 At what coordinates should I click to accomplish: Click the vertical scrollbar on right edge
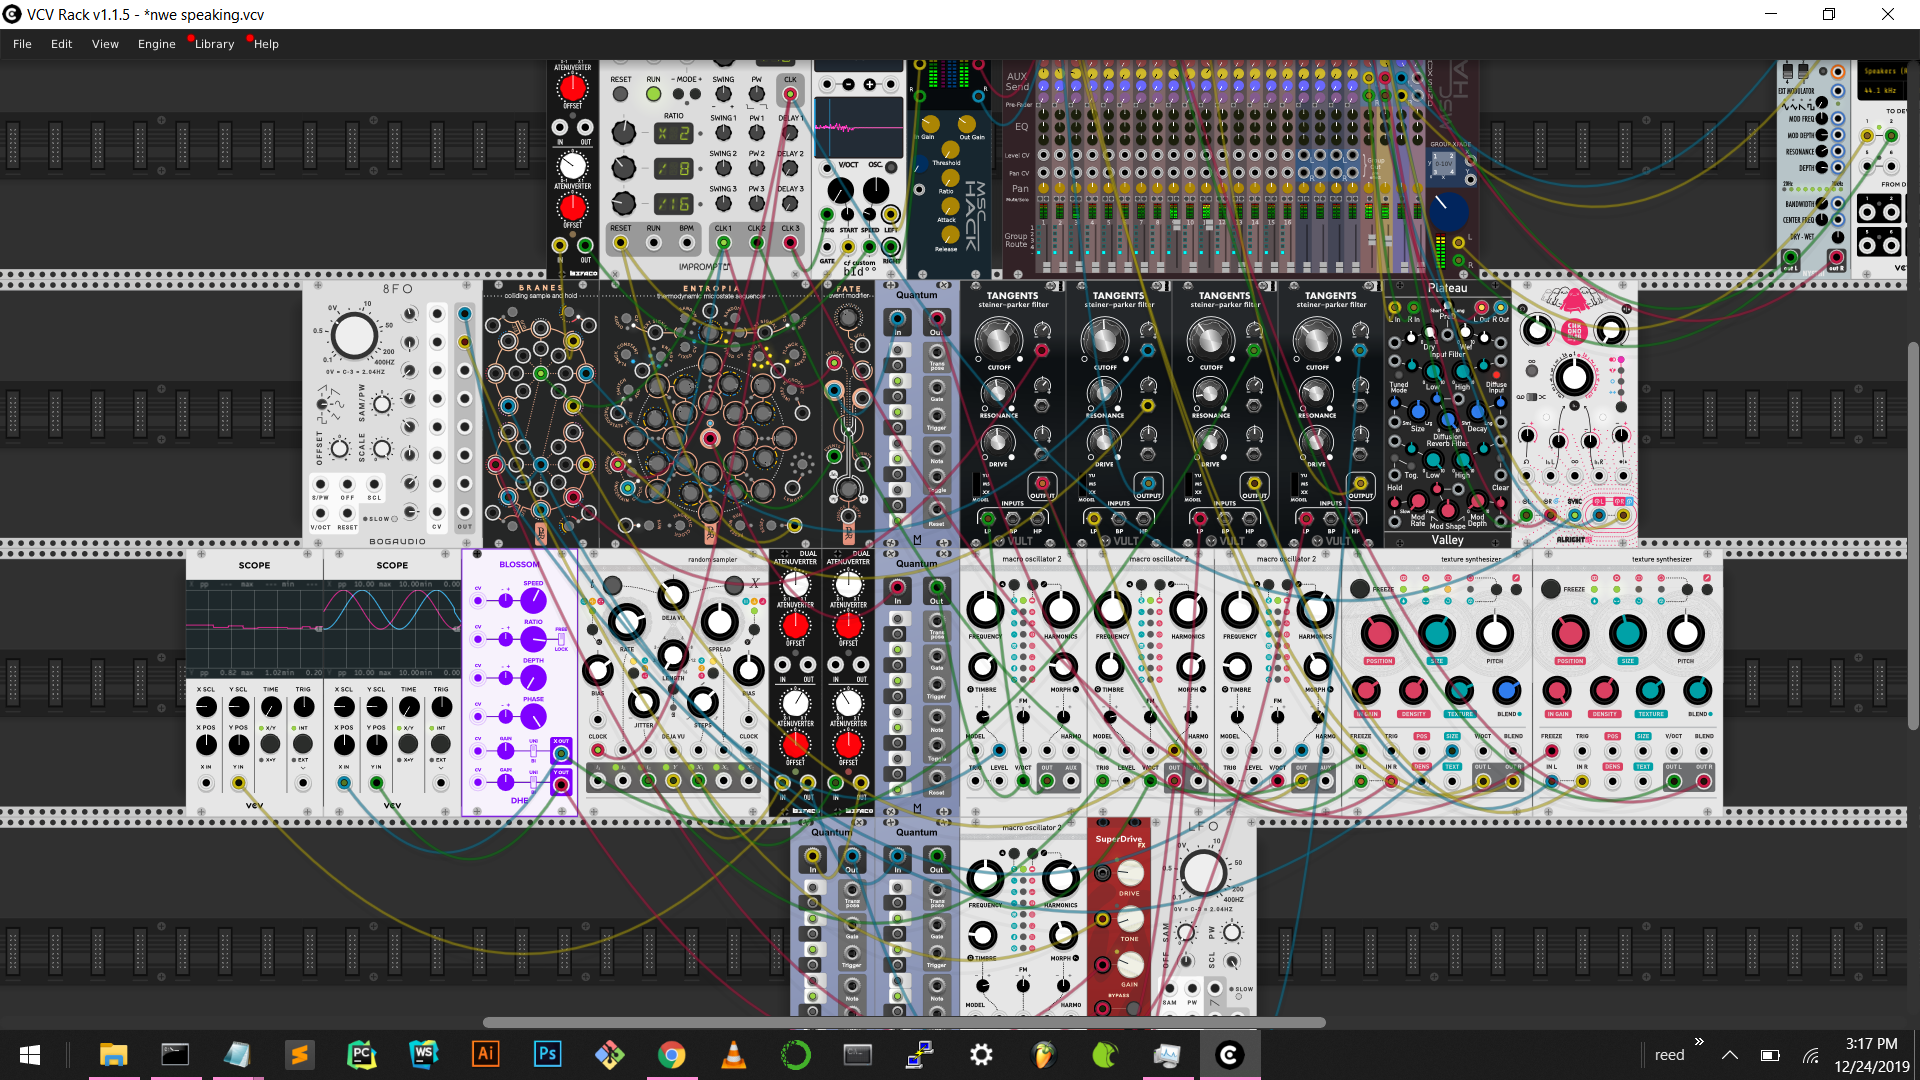click(1913, 535)
